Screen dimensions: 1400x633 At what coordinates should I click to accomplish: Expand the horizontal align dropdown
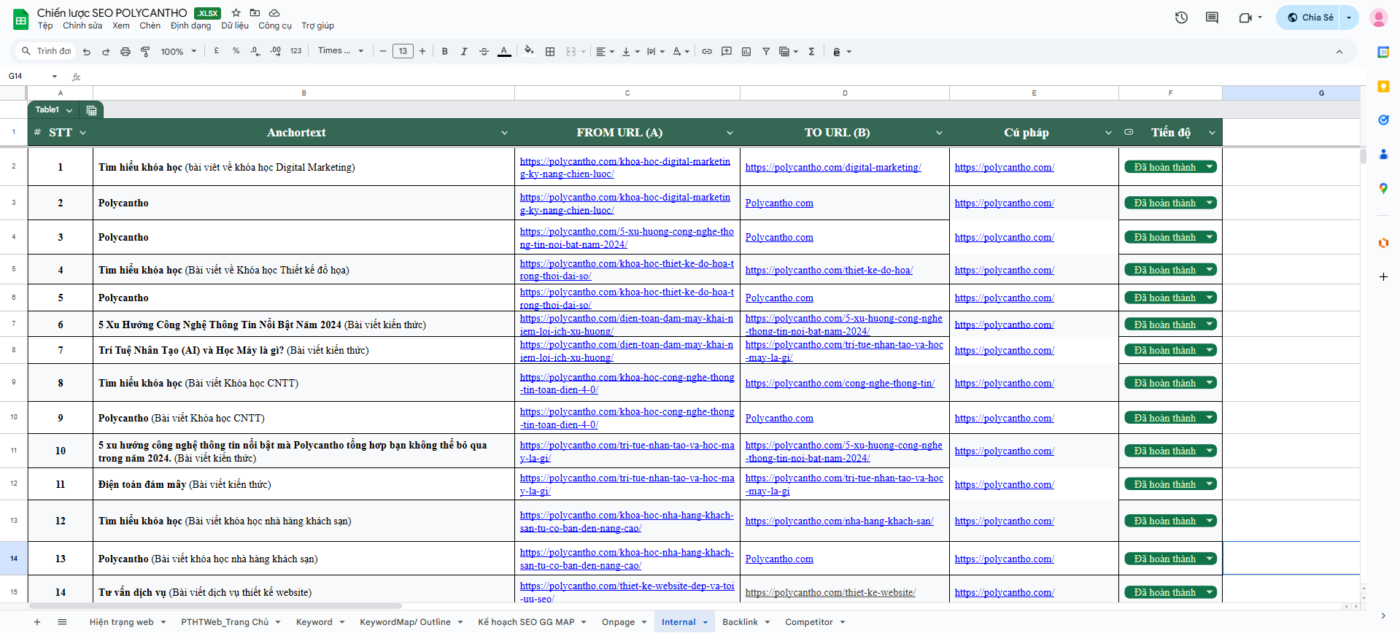point(605,51)
